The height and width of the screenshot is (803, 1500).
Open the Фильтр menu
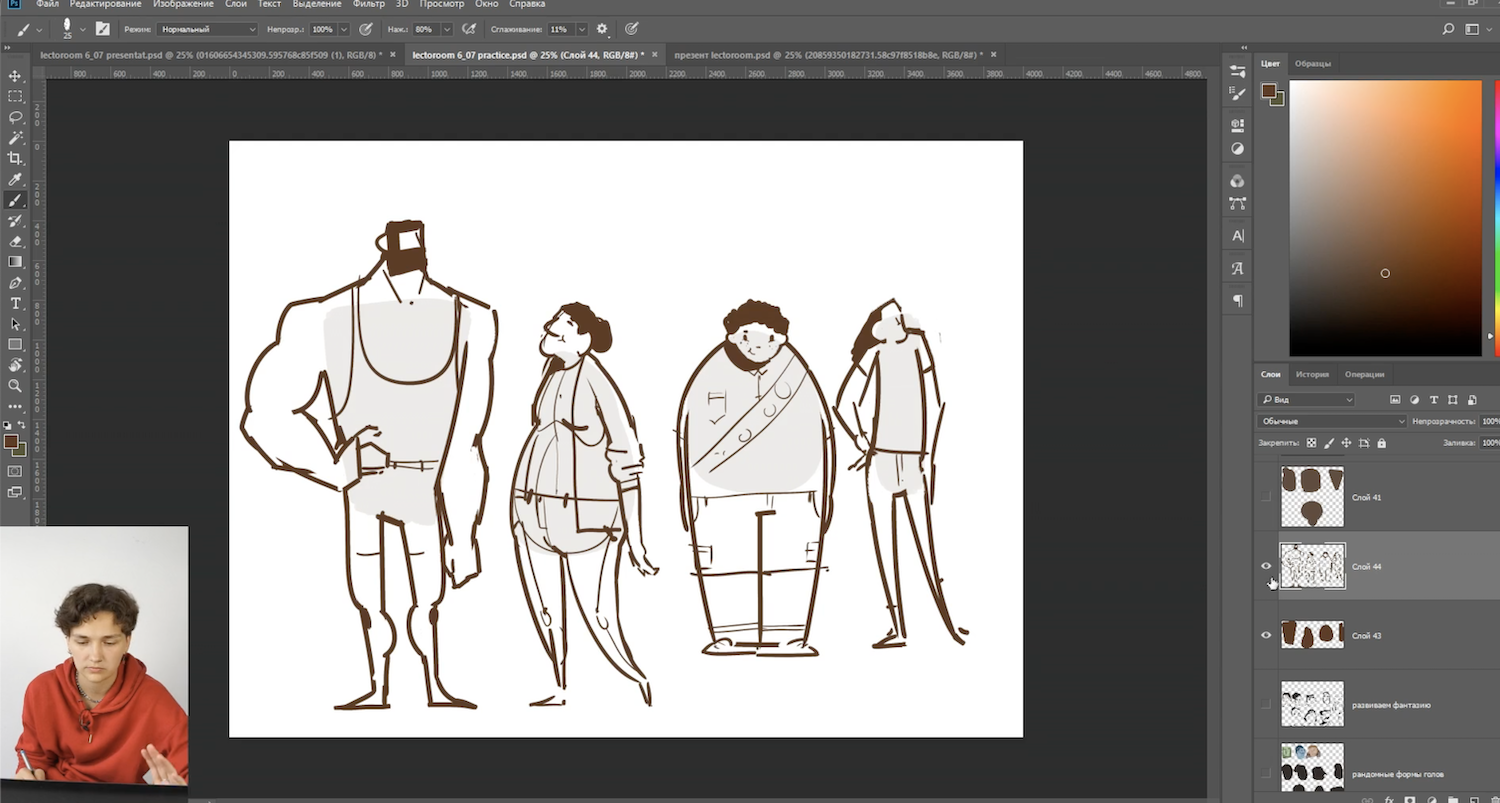click(x=368, y=5)
